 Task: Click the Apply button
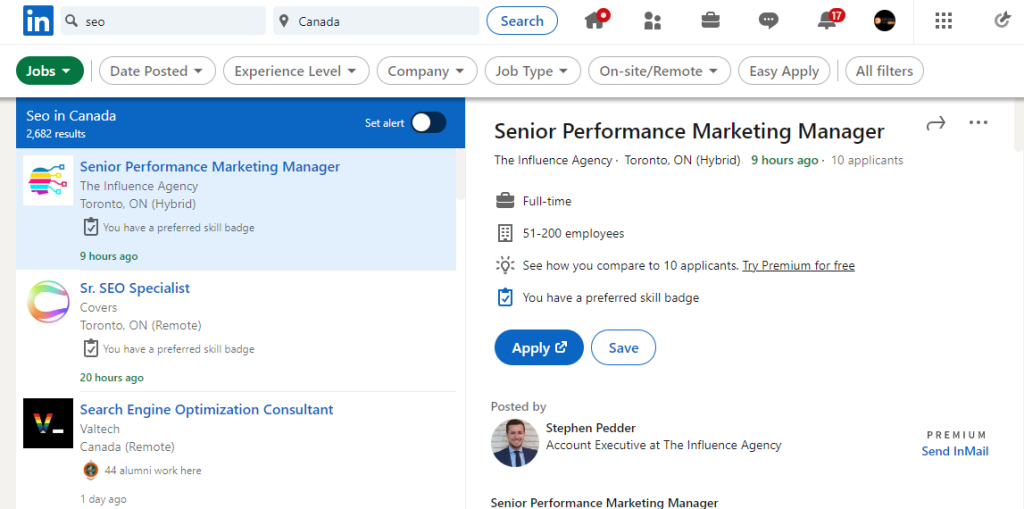click(x=539, y=348)
